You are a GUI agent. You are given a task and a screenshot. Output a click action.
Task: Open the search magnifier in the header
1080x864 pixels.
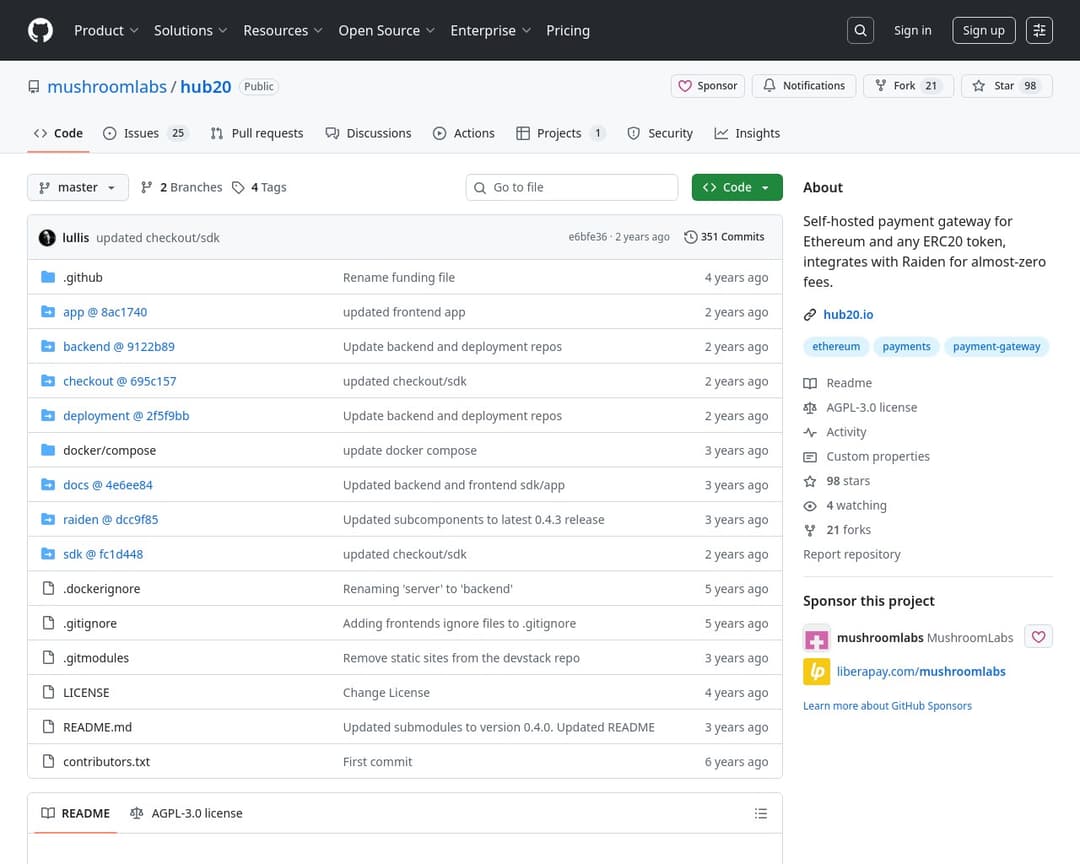860,30
